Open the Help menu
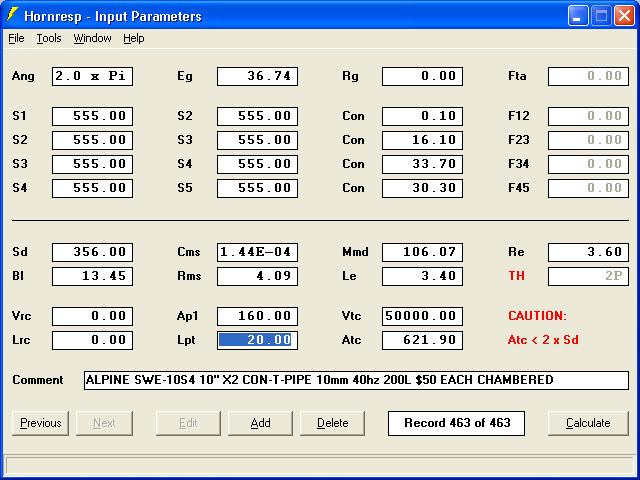 tap(134, 38)
